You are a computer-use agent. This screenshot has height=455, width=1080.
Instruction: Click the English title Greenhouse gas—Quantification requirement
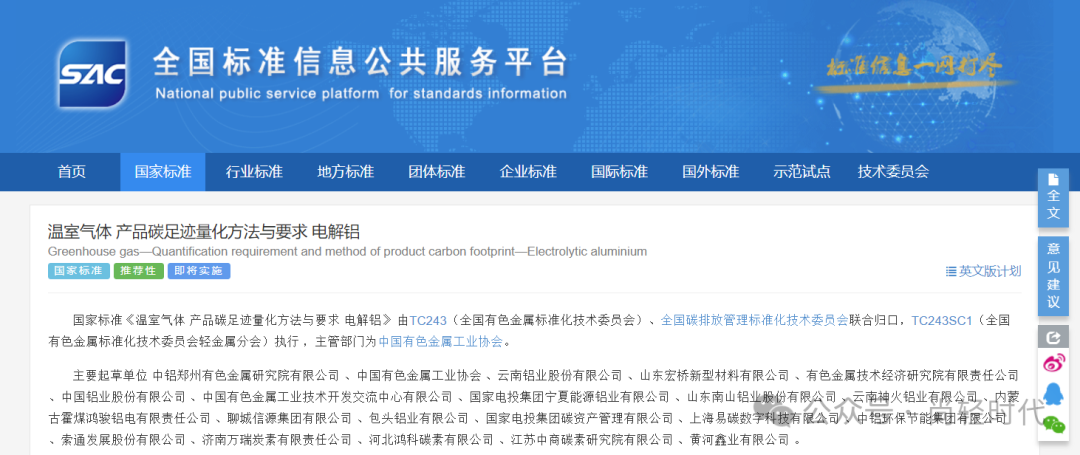pyautogui.click(x=349, y=251)
